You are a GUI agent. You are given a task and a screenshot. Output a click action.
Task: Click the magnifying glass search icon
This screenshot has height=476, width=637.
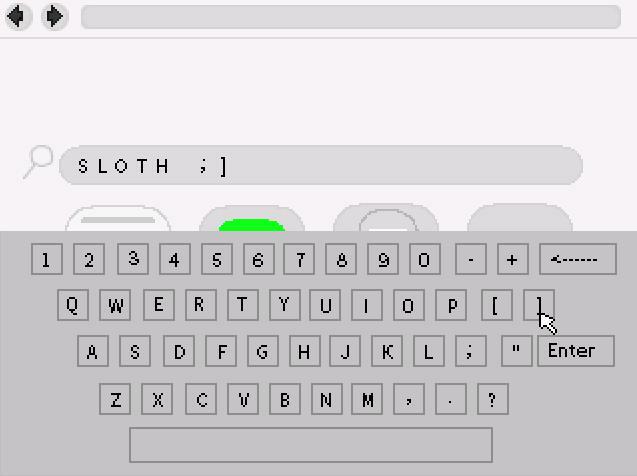click(39, 162)
